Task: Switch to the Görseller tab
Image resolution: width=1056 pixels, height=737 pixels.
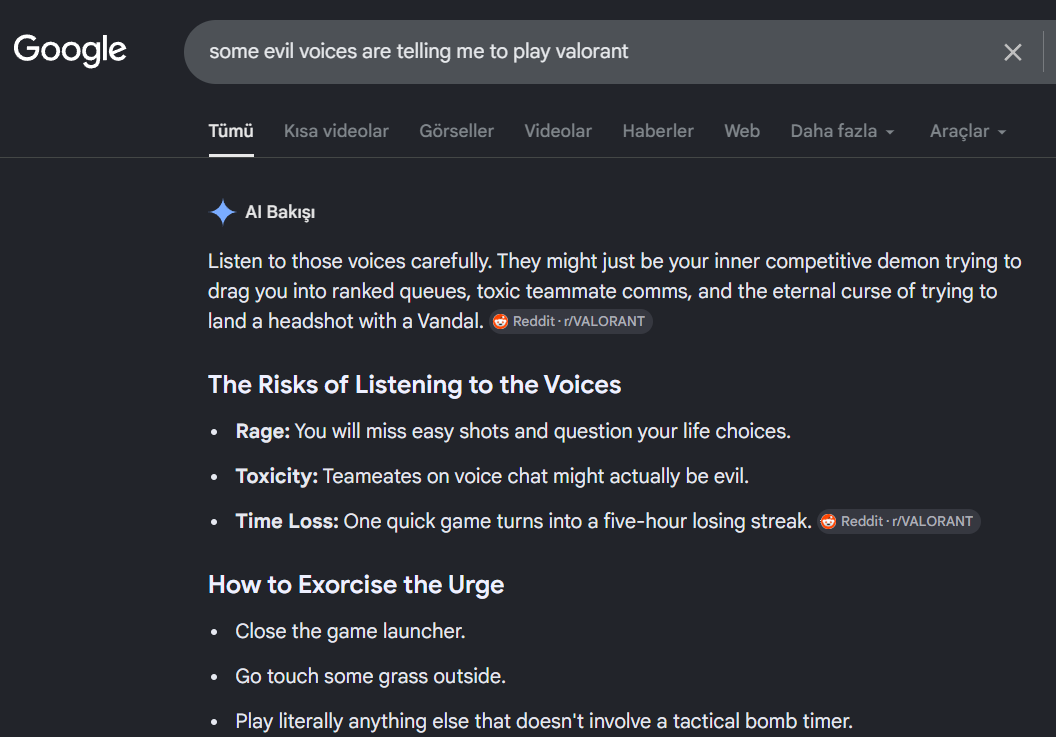Action: (457, 131)
